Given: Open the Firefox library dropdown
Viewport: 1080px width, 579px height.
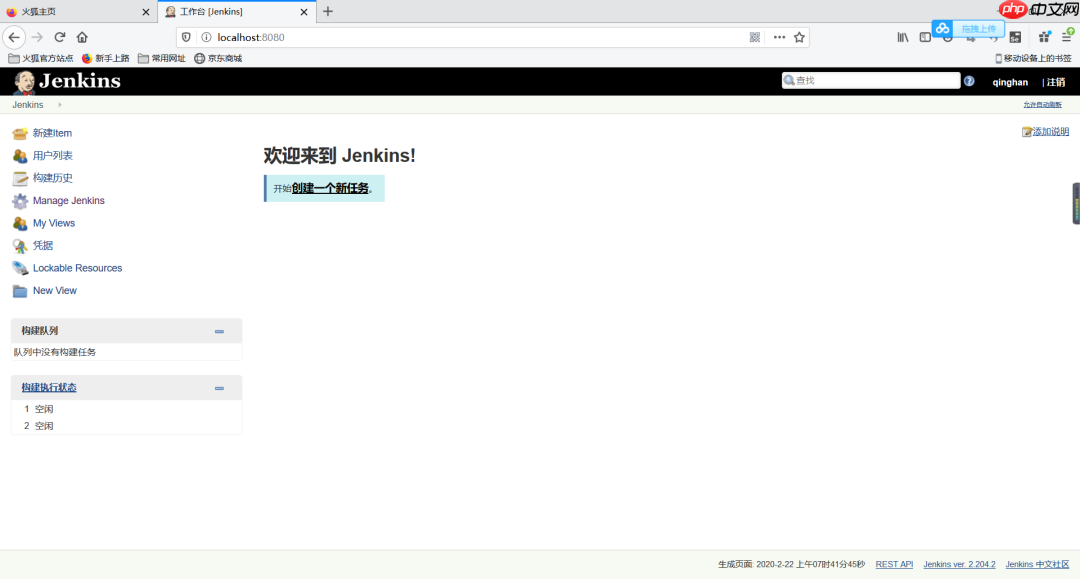Looking at the screenshot, I should [901, 36].
